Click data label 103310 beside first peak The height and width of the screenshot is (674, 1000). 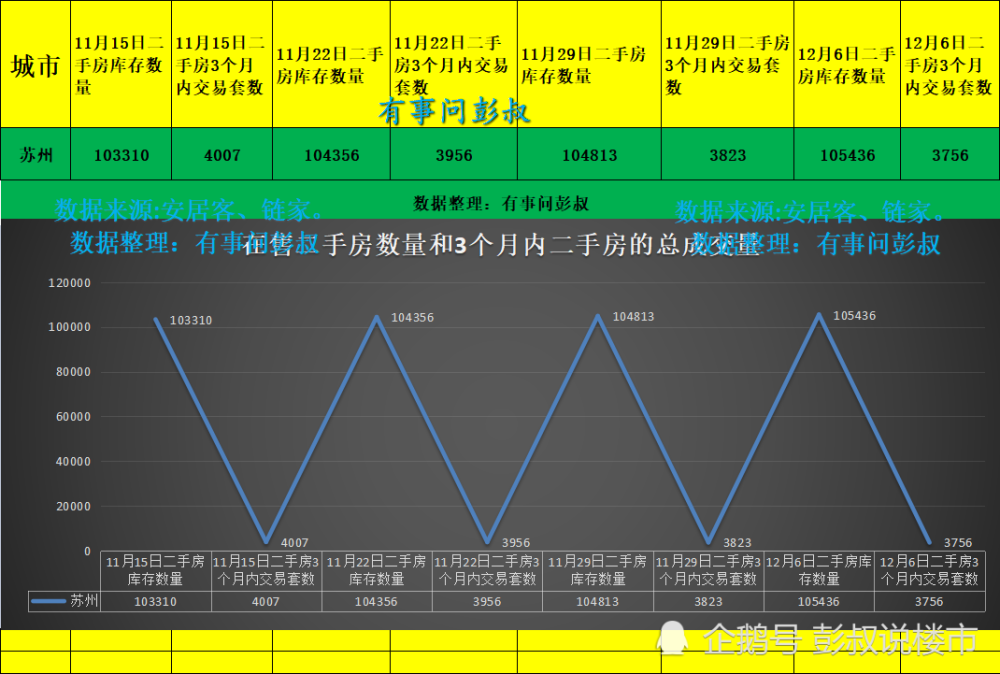point(191,320)
